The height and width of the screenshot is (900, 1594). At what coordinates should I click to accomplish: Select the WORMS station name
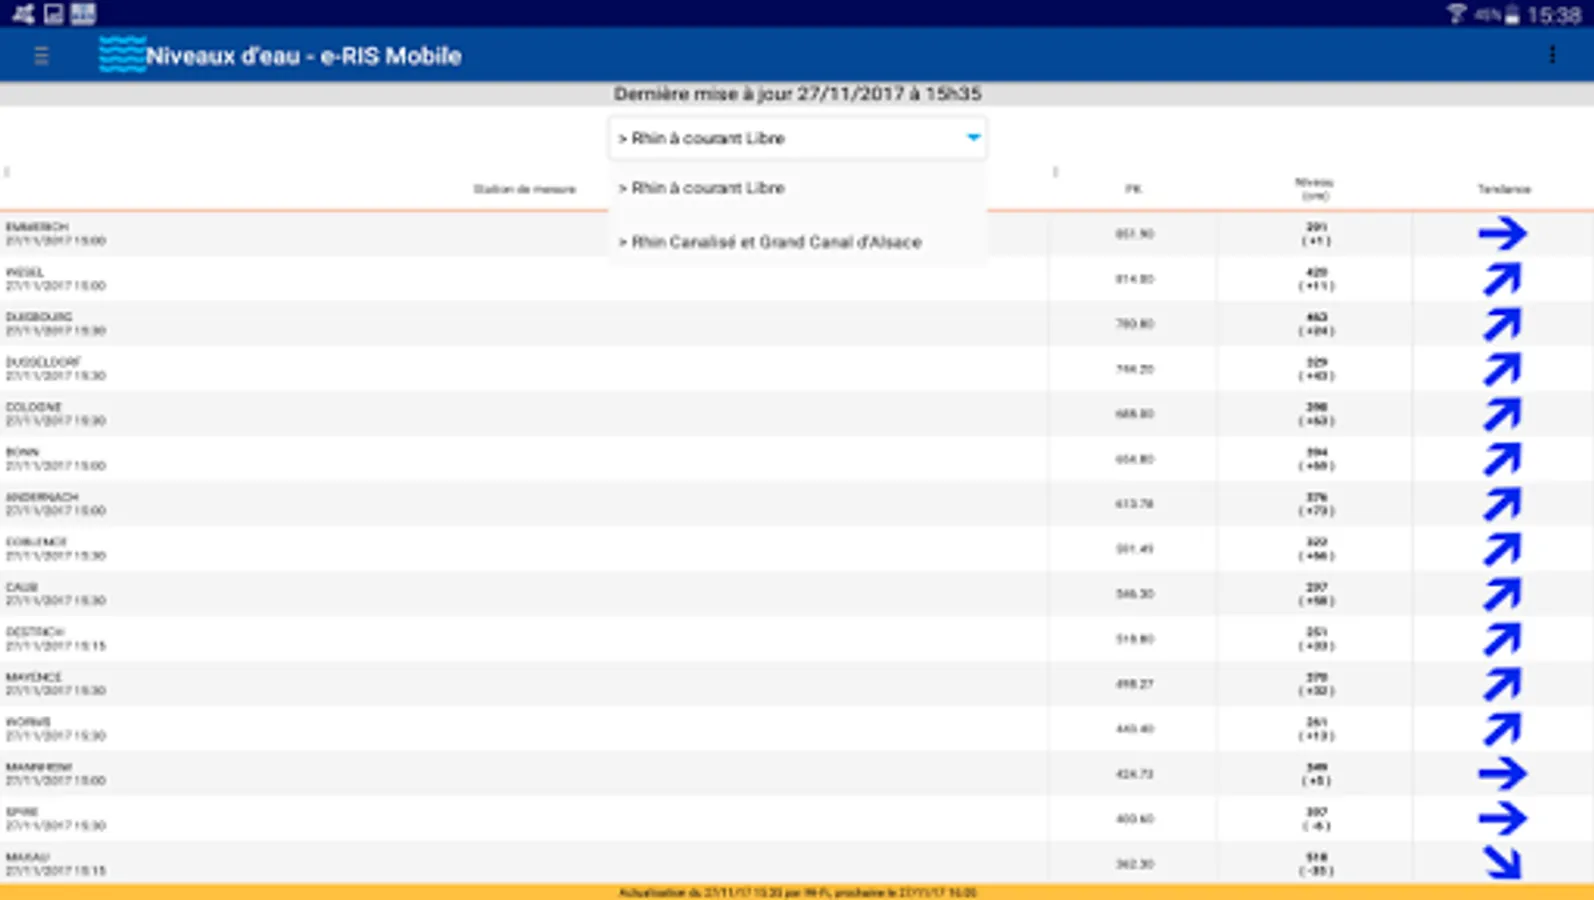click(x=28, y=722)
